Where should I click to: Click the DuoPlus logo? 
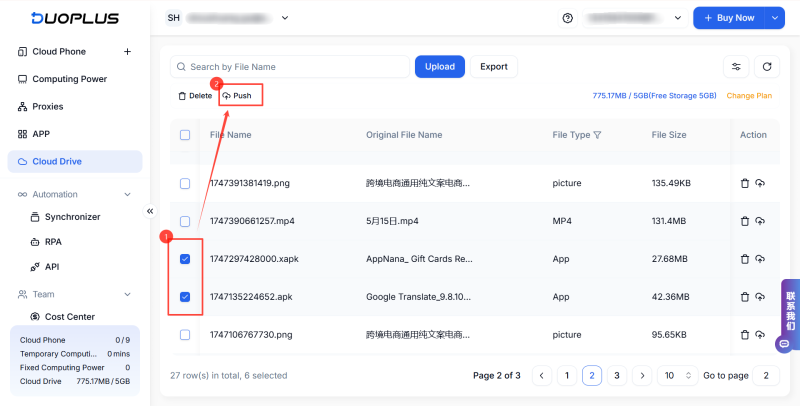click(75, 18)
